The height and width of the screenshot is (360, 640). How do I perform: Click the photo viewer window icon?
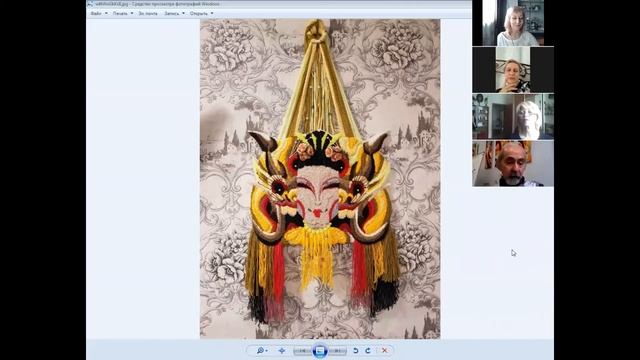point(90,4)
